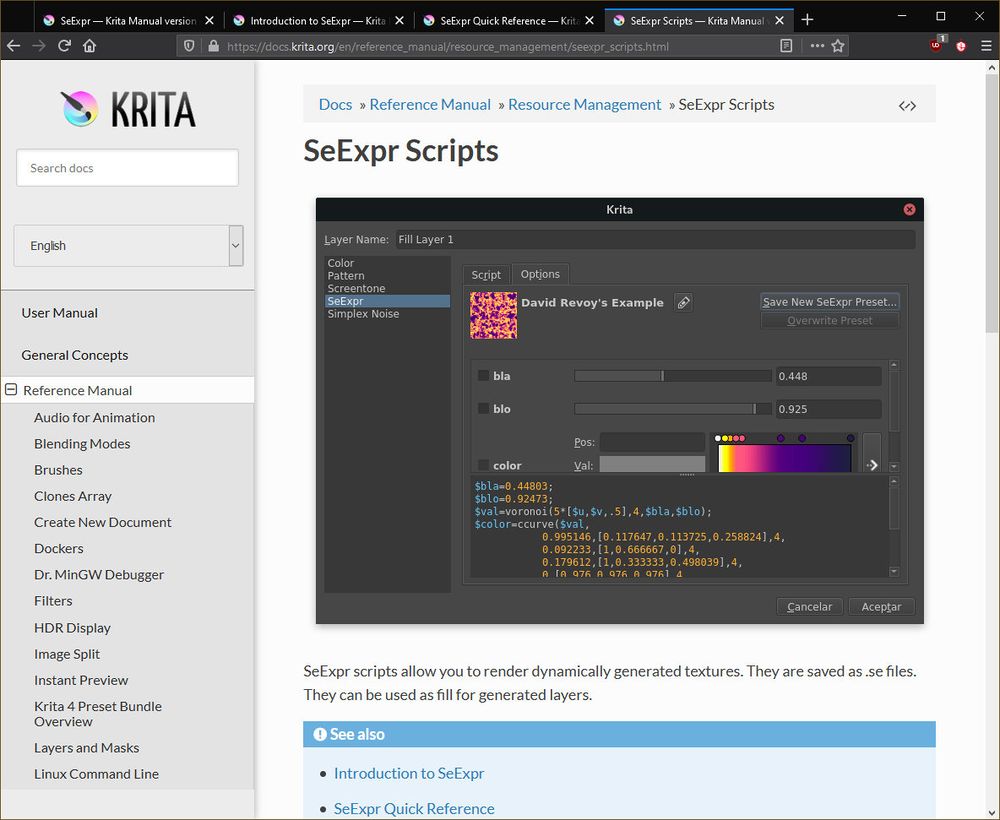Screen dimensions: 1000x820
Task: Click the browser back arrow button
Action: pos(13,45)
